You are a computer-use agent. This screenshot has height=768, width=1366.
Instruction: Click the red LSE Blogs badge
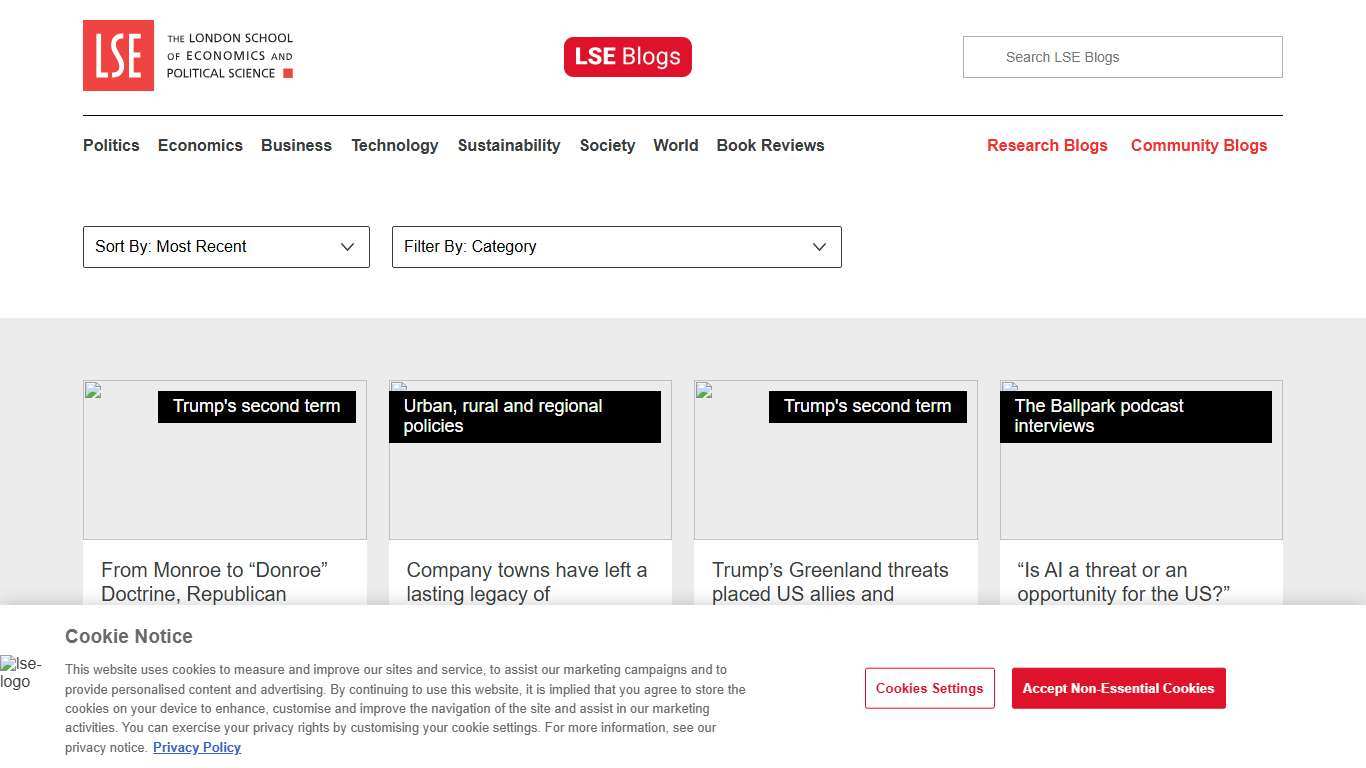tap(627, 57)
